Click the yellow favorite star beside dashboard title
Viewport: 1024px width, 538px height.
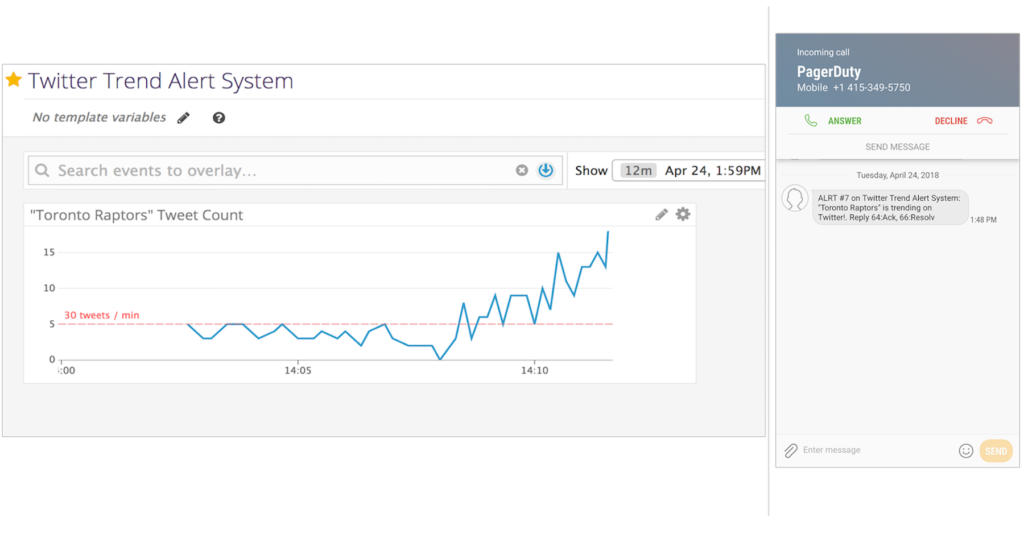tap(13, 80)
